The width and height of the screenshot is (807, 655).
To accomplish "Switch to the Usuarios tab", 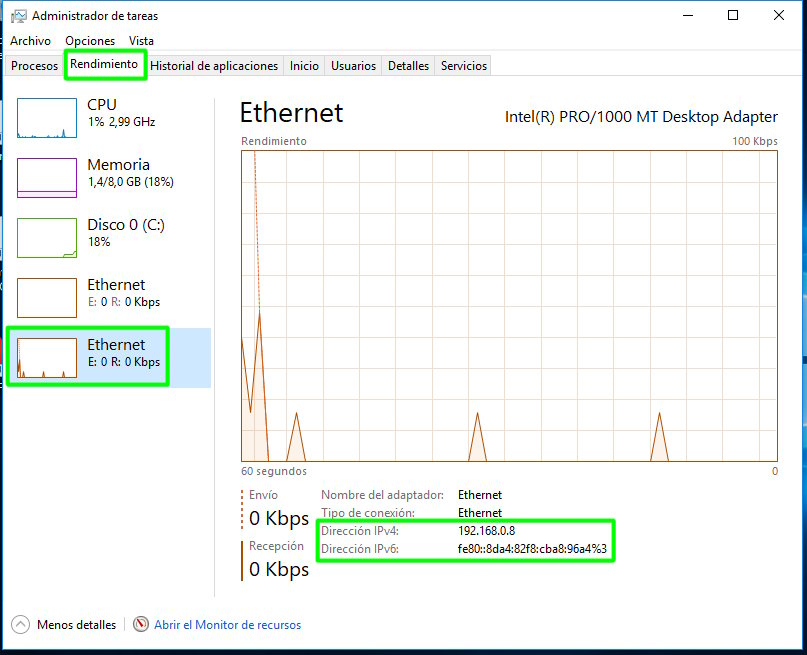I will pos(354,66).
